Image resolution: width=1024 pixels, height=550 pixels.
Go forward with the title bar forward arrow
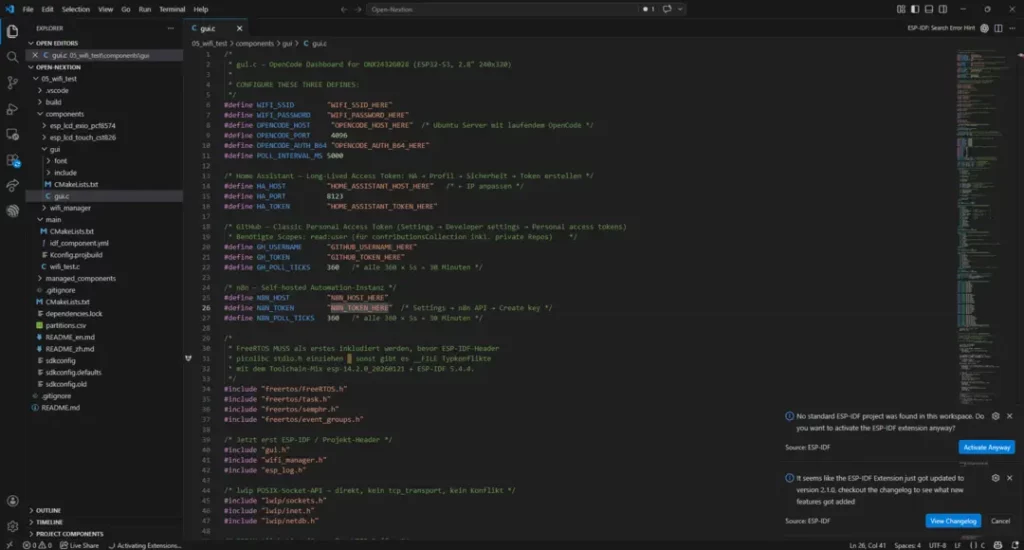click(358, 9)
